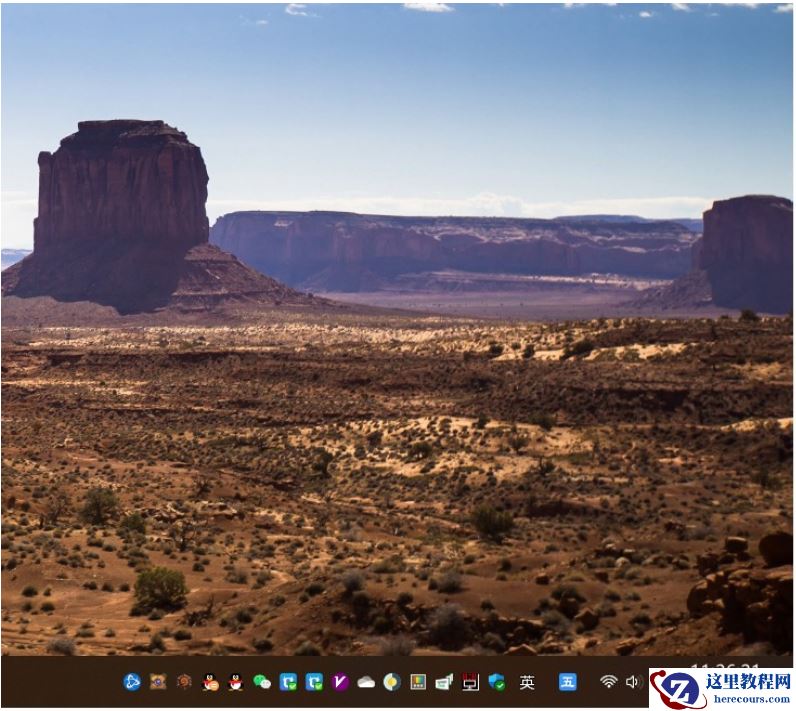Open the bronze swirl Hearthstone-style tray icon
The height and width of the screenshot is (711, 796).
(x=184, y=682)
